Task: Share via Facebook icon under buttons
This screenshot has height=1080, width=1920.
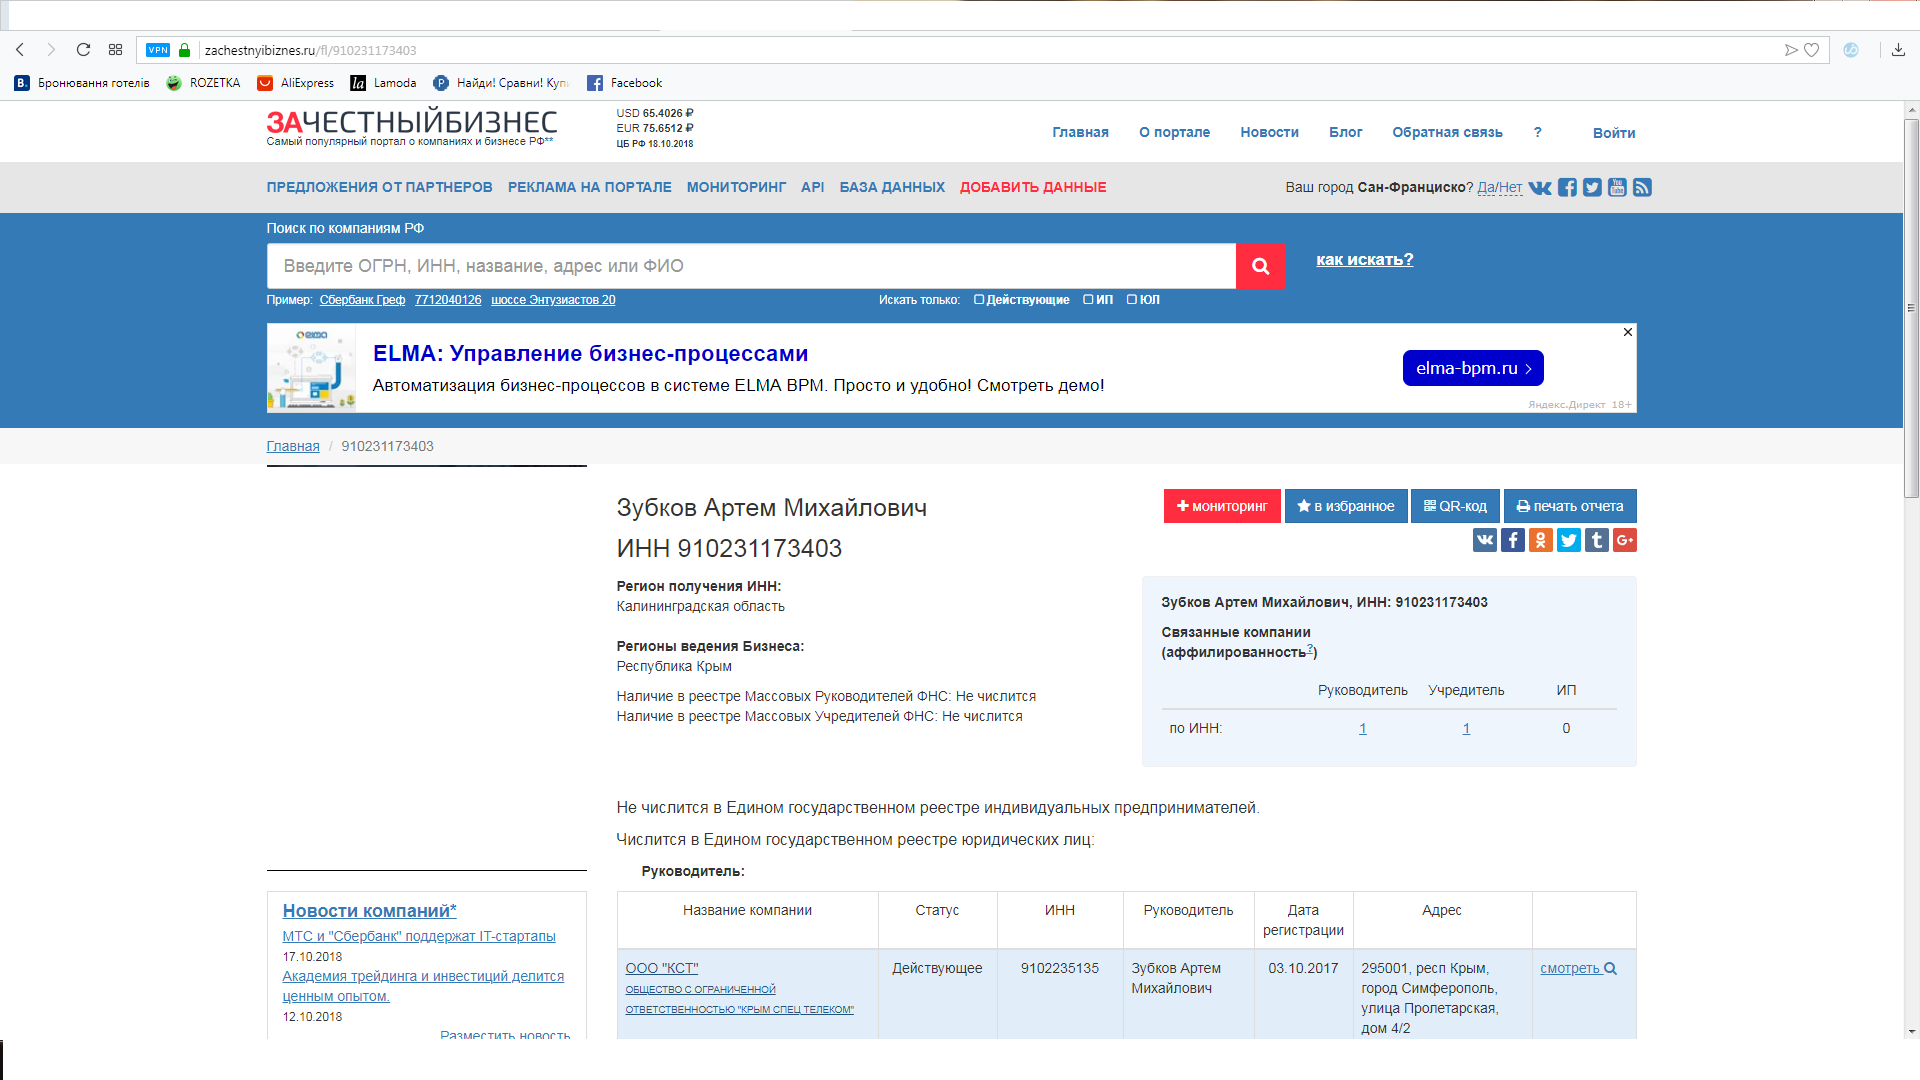Action: pyautogui.click(x=1513, y=540)
